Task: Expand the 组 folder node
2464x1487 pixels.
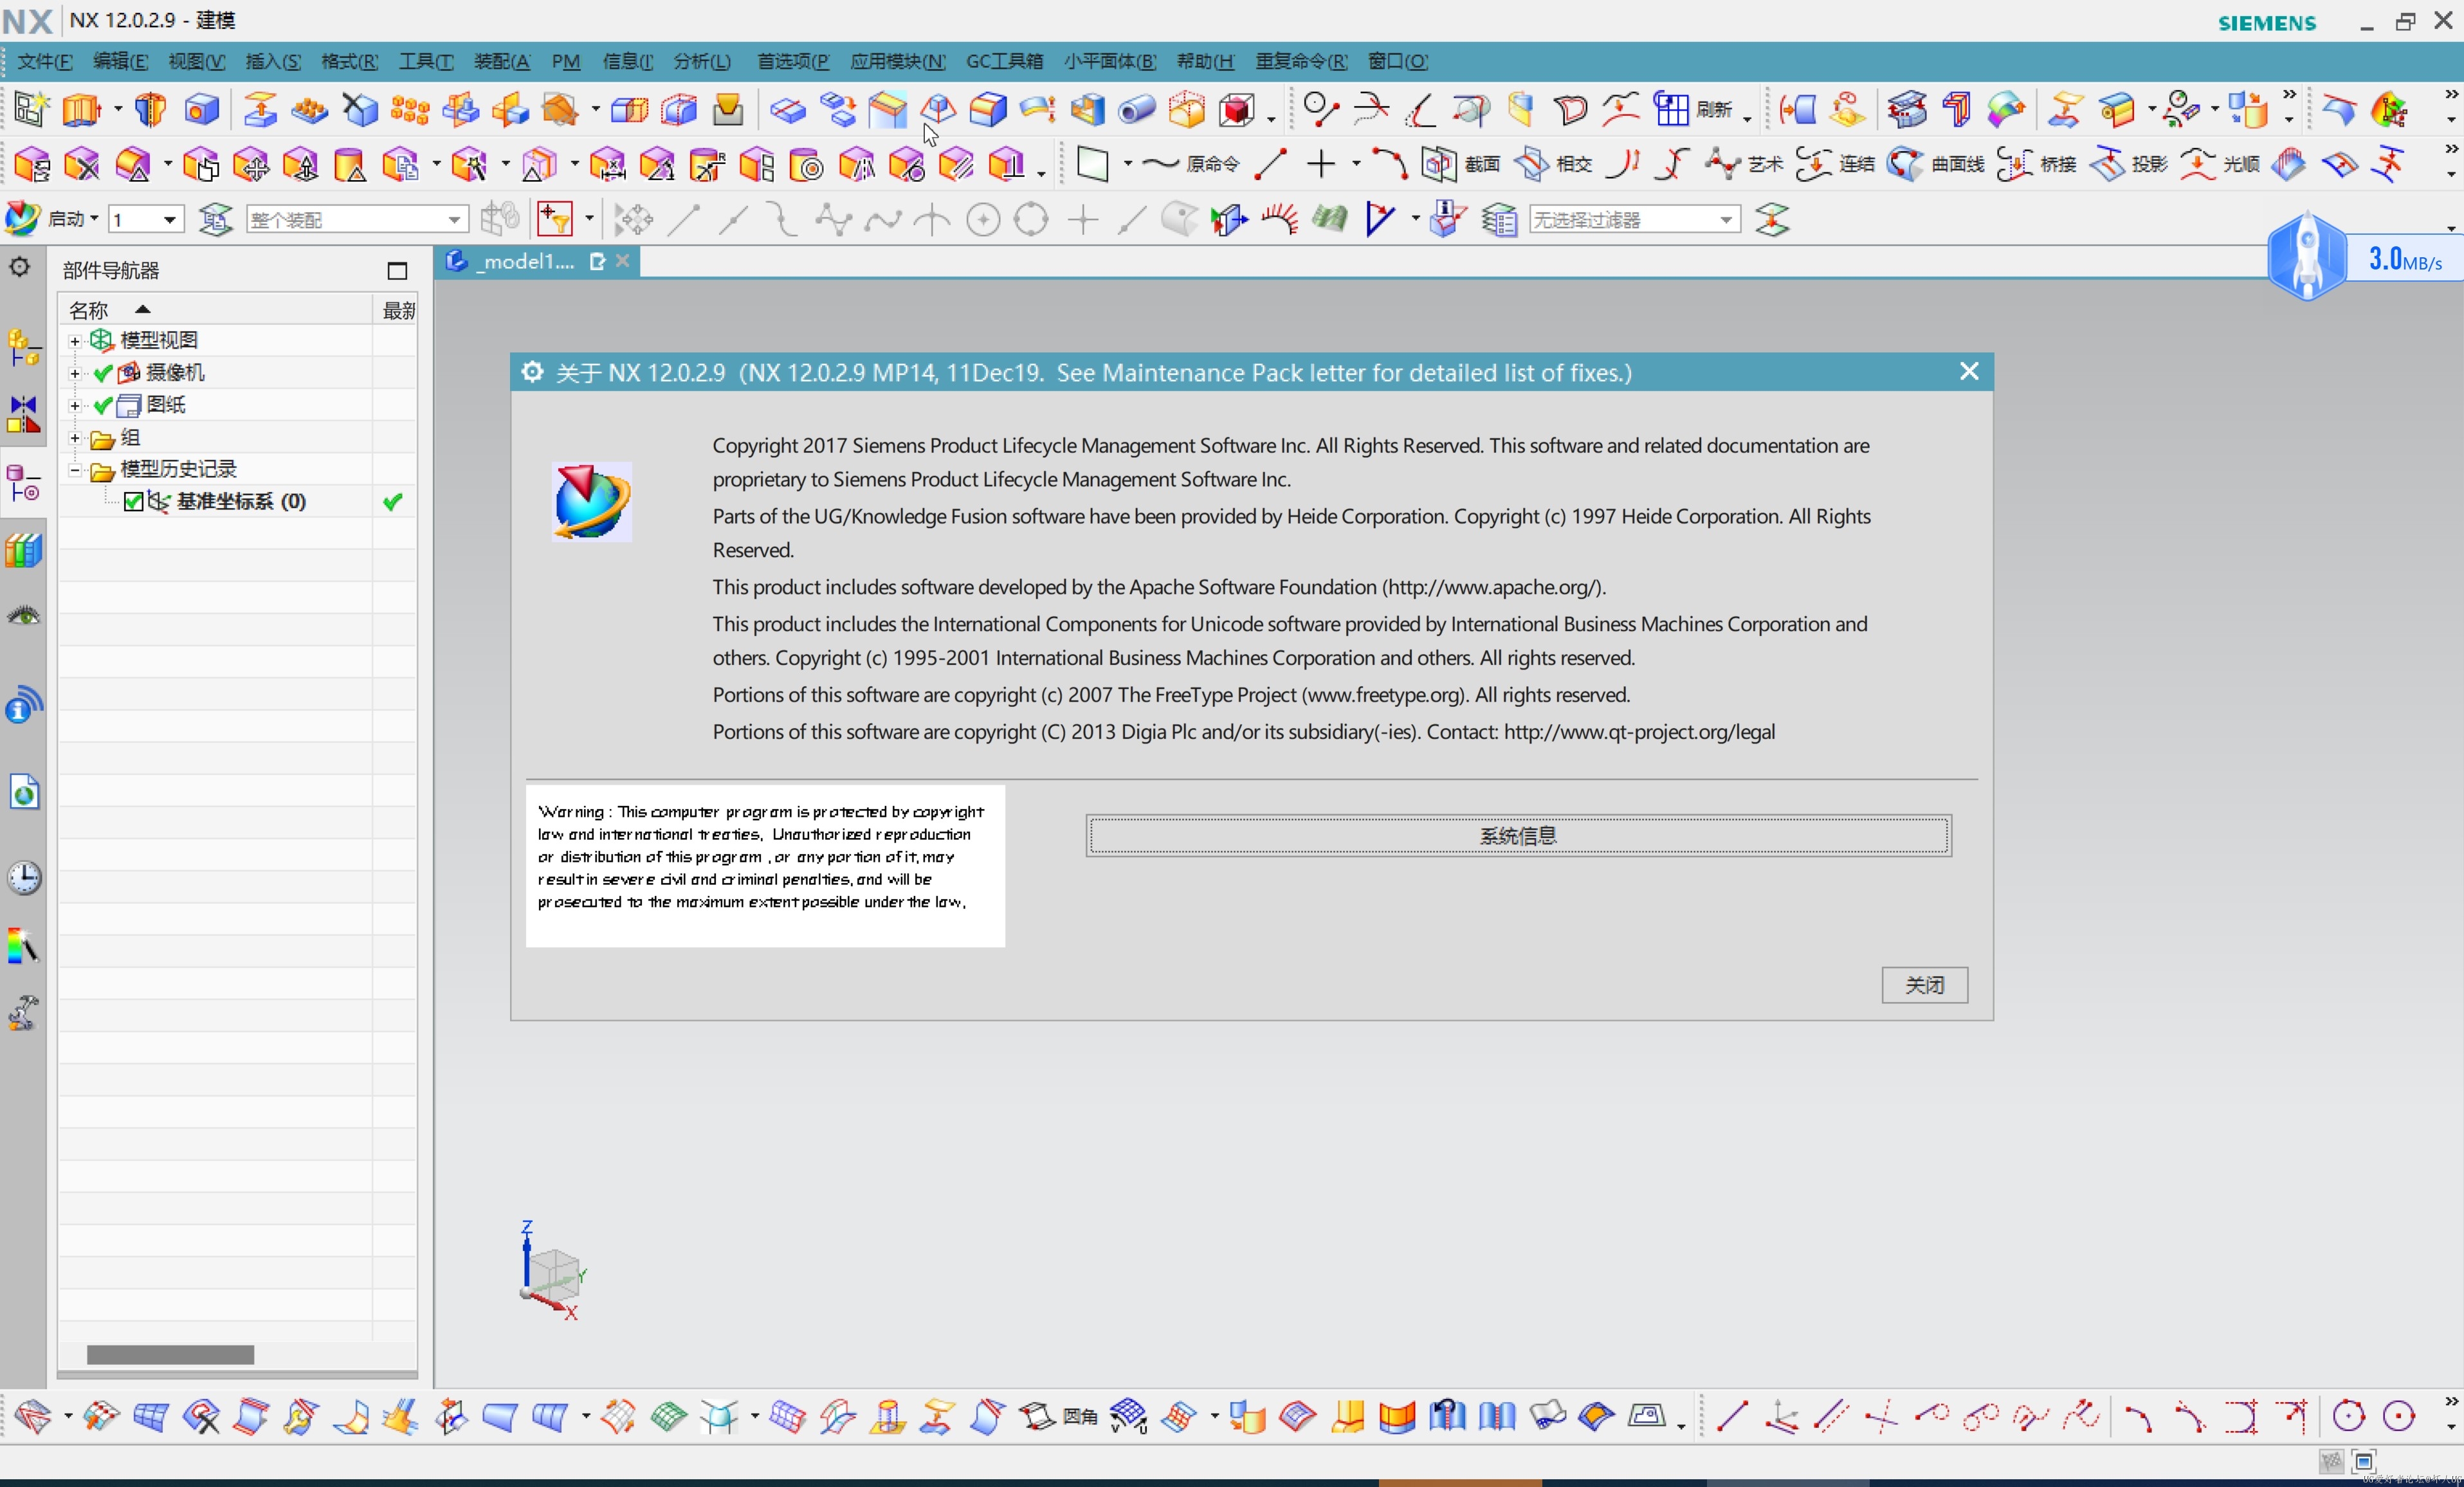Action: [x=75, y=437]
